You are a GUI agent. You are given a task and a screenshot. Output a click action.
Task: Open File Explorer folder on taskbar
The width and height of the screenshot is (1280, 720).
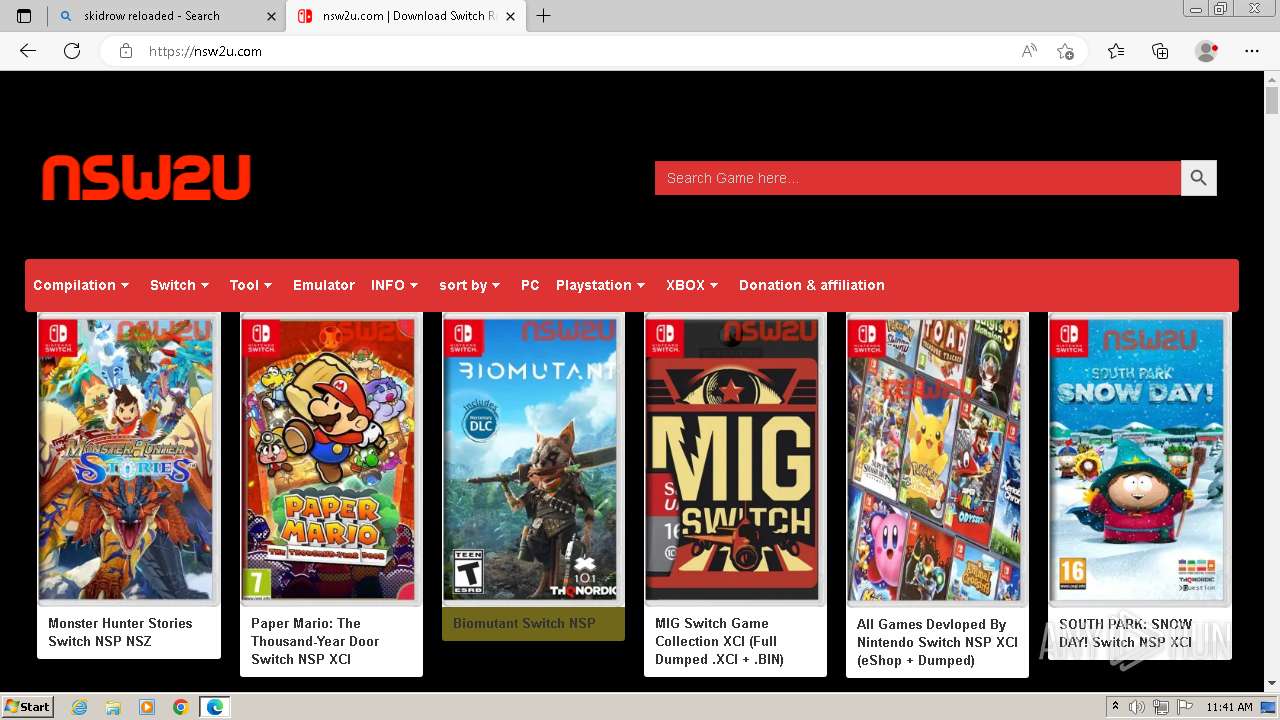[113, 707]
